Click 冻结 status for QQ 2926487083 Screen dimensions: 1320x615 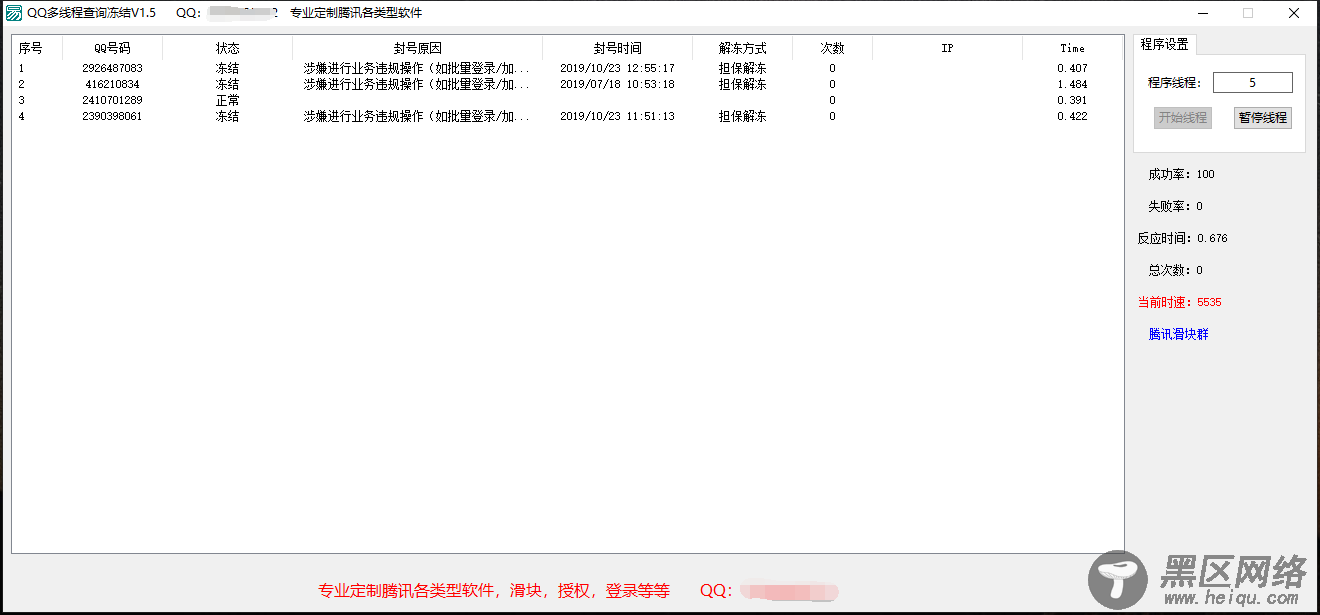(x=227, y=68)
